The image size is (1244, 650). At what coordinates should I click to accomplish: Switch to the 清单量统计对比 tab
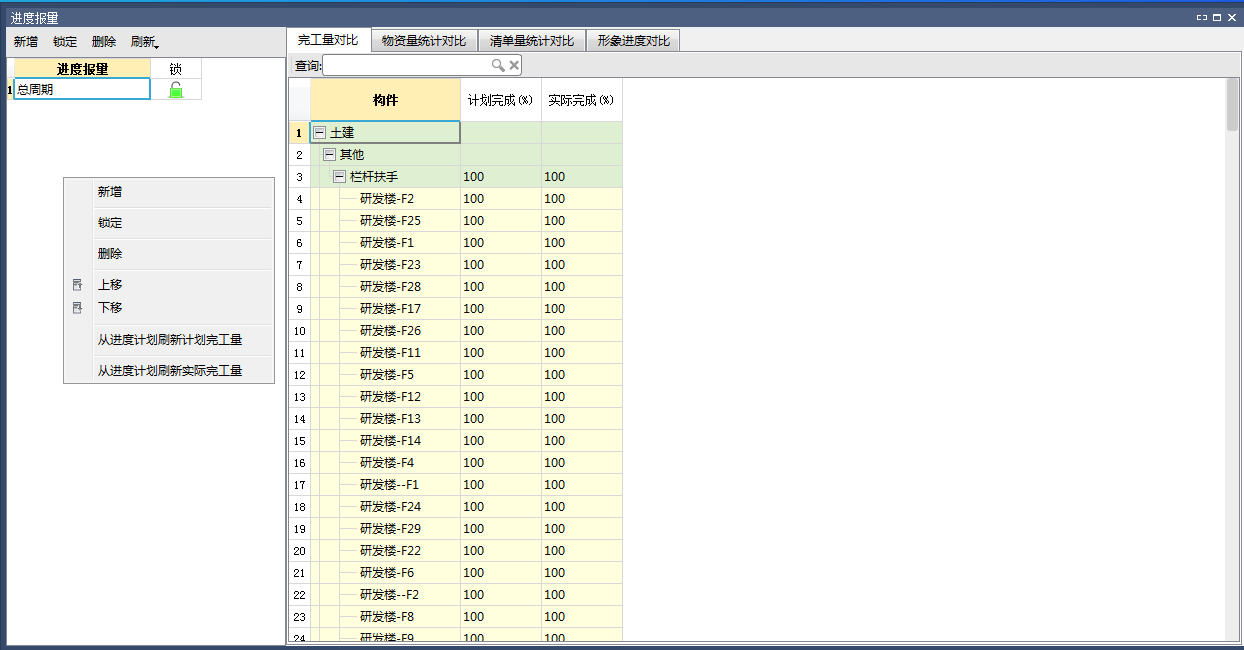click(532, 41)
